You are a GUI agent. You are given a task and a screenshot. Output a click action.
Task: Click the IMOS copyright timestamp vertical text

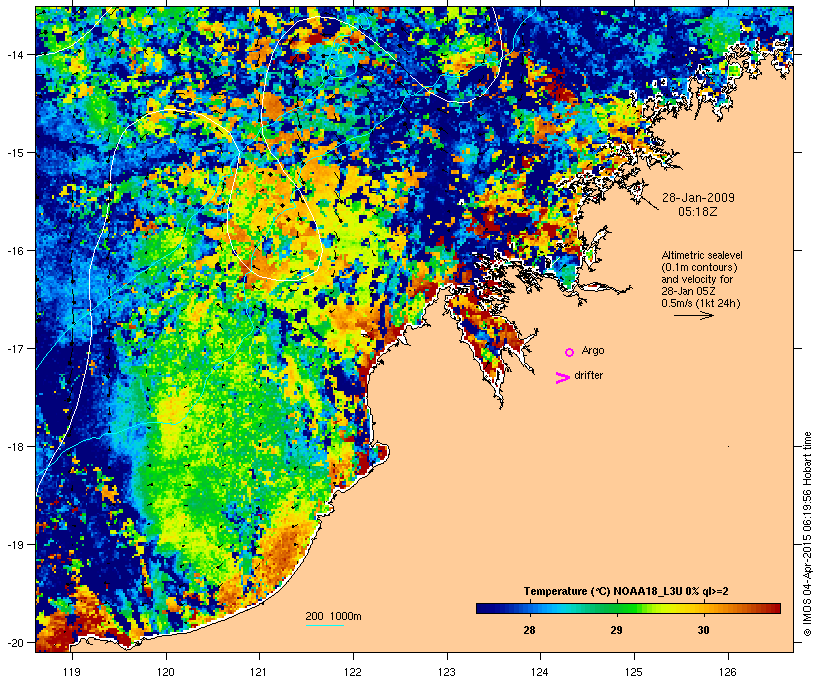coord(807,535)
